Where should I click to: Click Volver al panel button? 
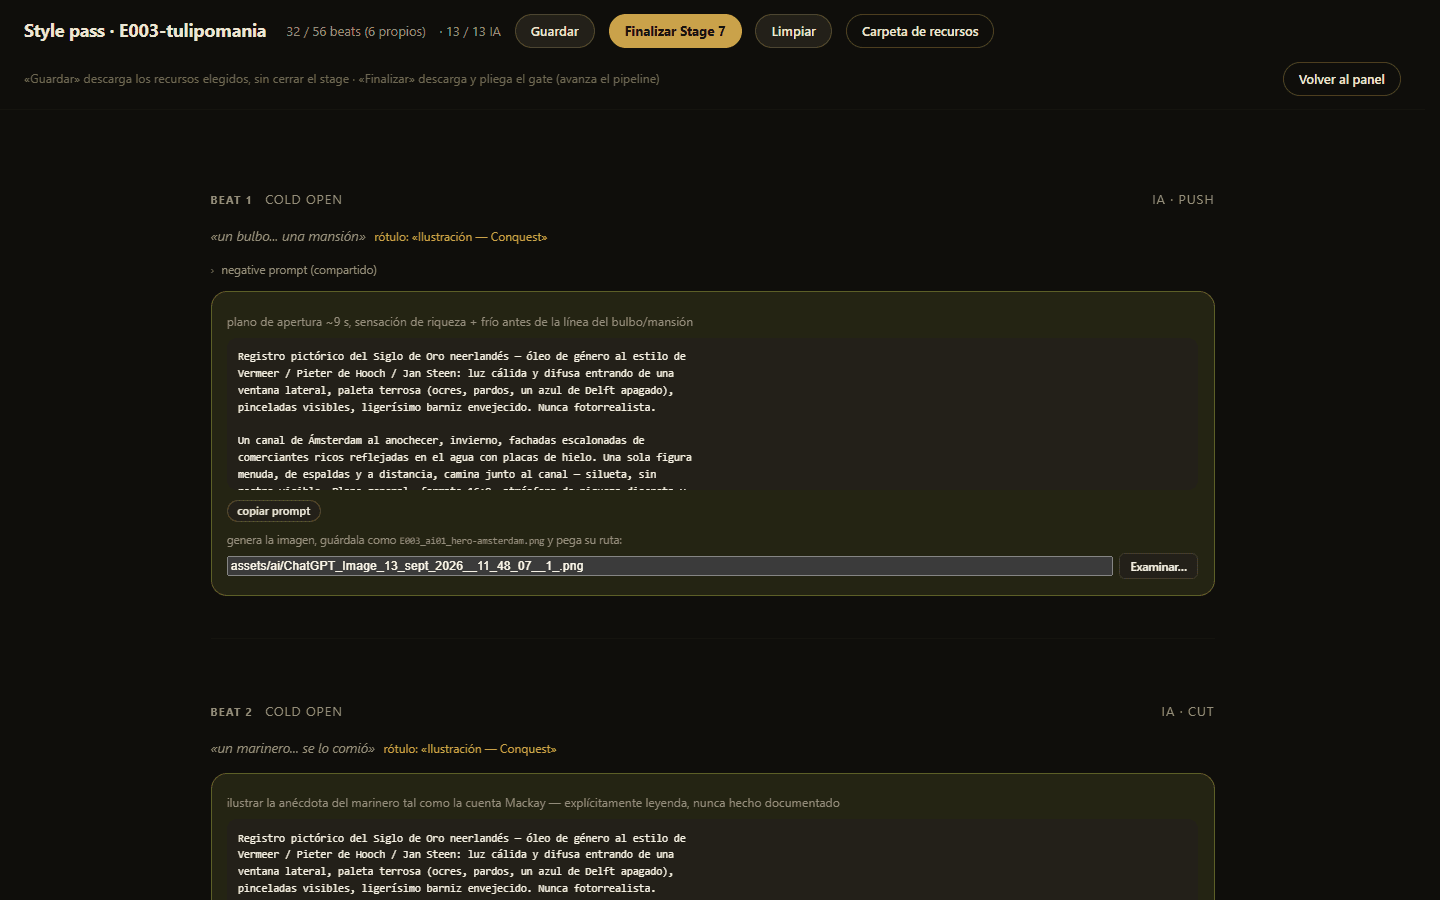point(1341,79)
